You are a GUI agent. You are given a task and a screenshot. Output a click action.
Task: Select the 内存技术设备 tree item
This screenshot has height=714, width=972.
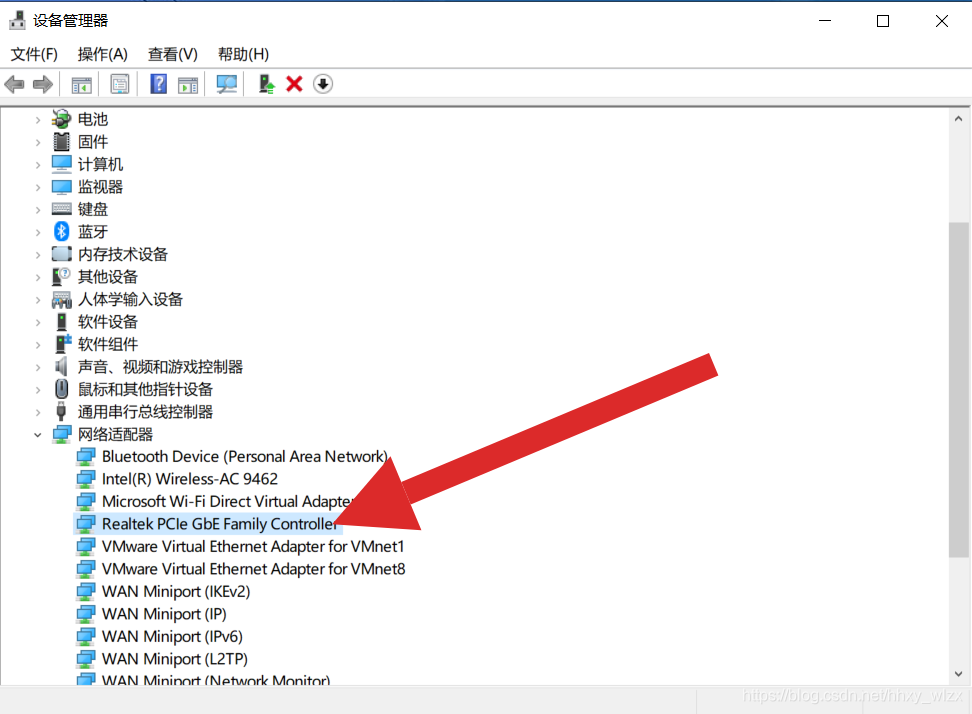(123, 255)
